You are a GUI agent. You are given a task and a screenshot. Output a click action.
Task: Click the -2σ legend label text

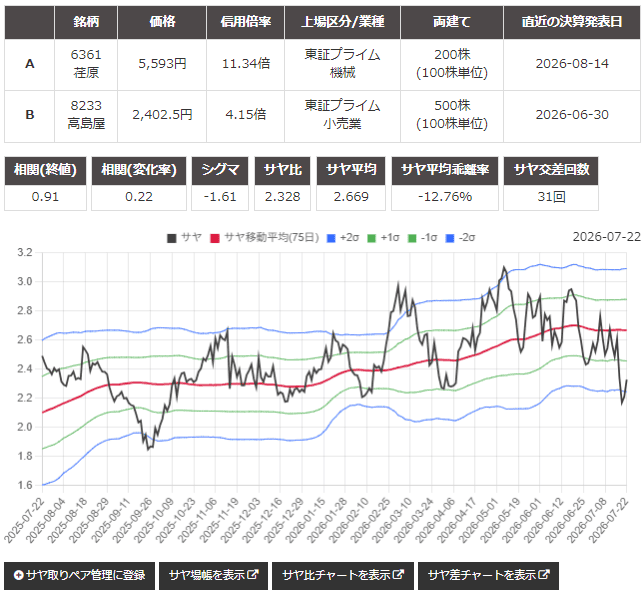pyautogui.click(x=467, y=237)
